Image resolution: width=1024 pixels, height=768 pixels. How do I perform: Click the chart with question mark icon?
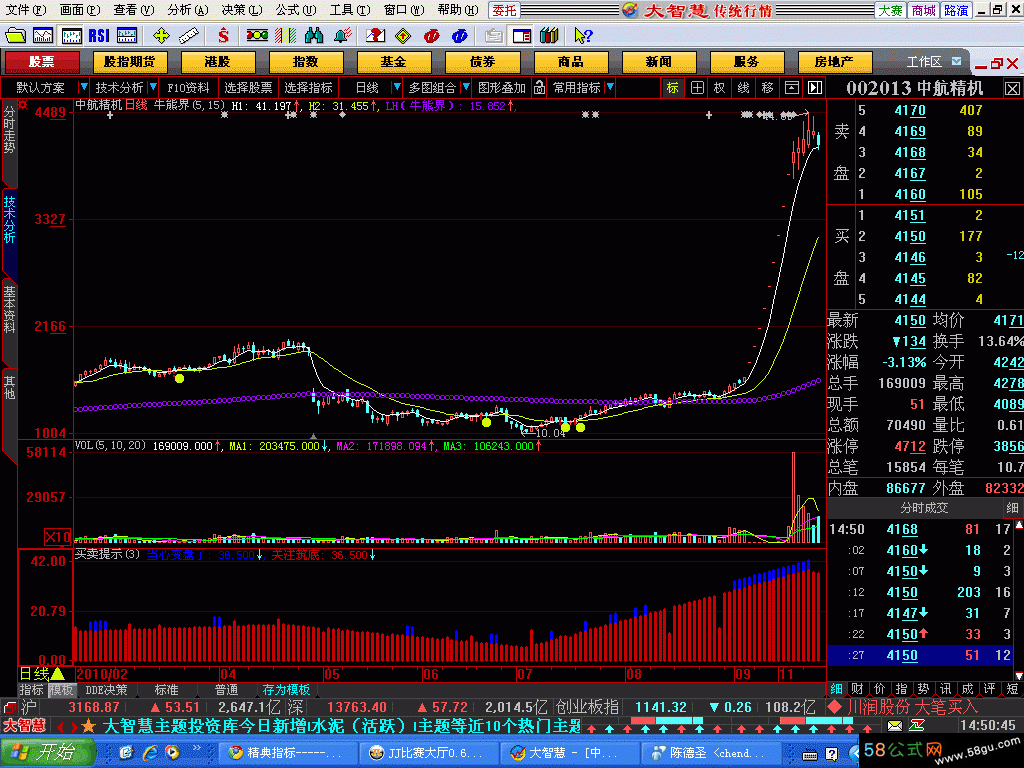(375, 35)
